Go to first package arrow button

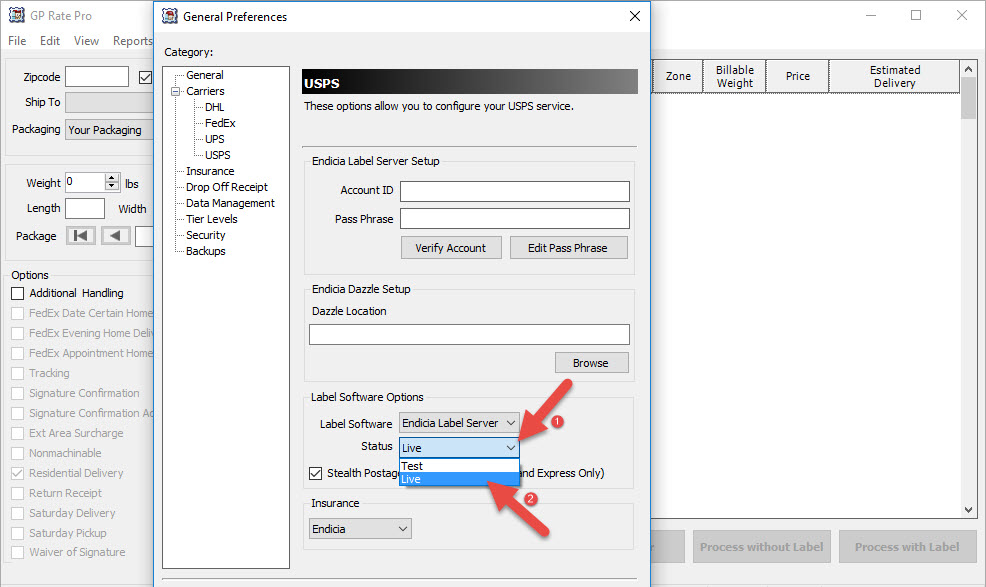[80, 236]
